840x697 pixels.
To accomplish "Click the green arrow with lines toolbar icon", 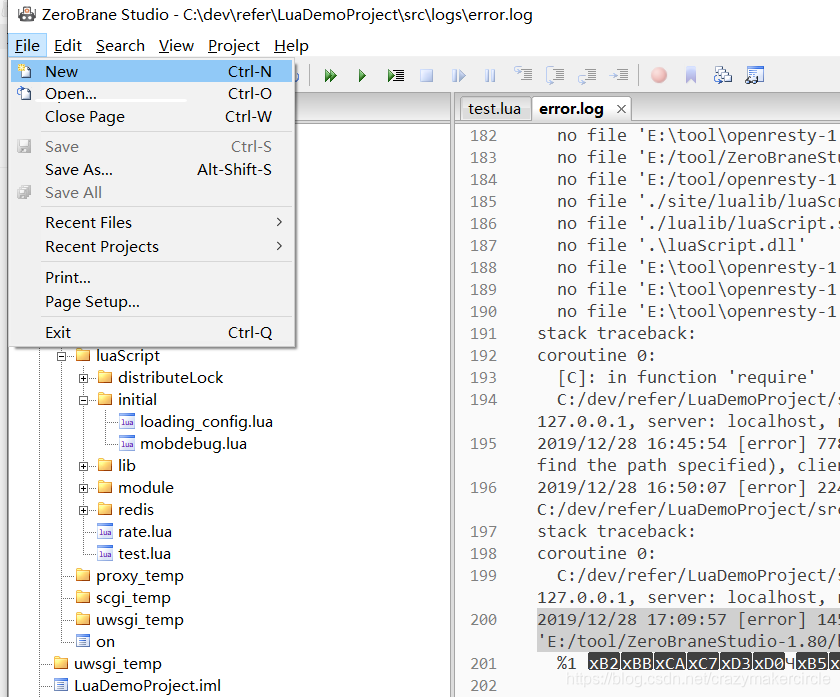I will click(x=395, y=76).
